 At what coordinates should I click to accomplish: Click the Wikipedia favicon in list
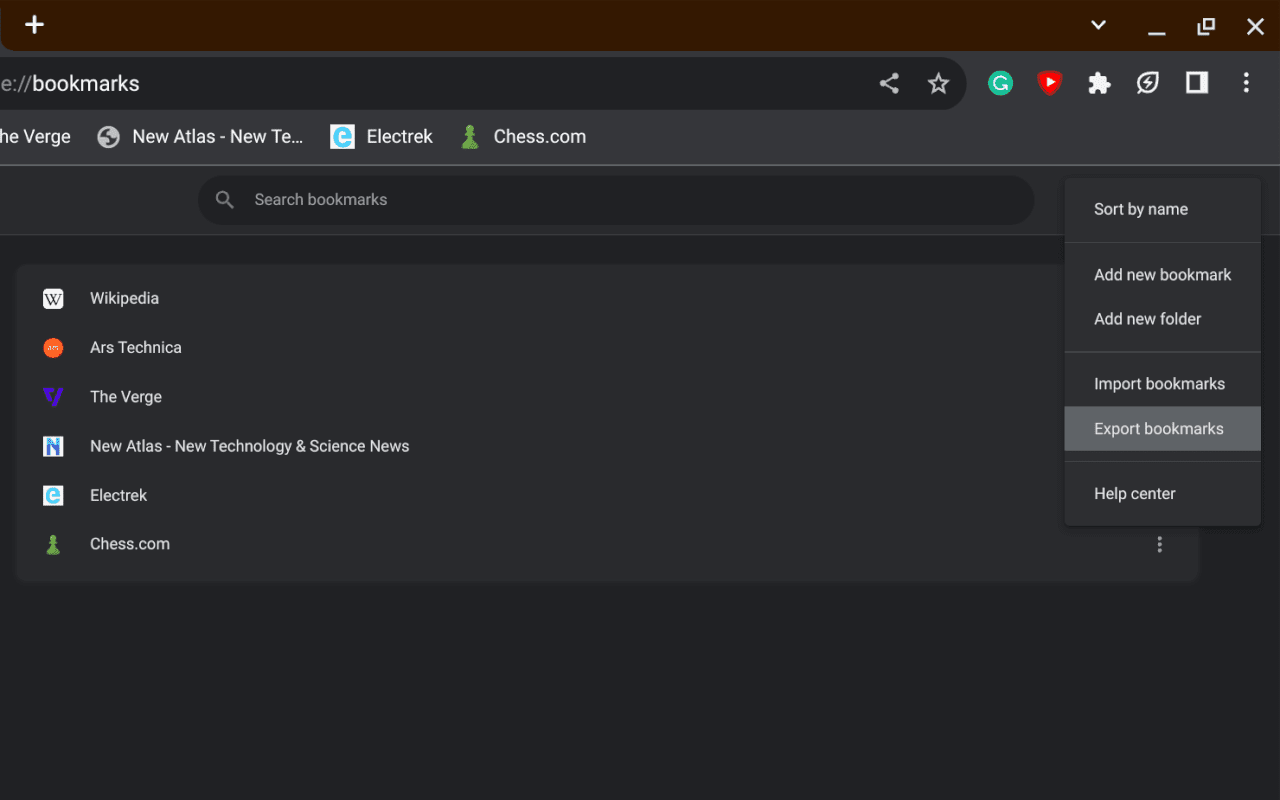[x=53, y=298]
